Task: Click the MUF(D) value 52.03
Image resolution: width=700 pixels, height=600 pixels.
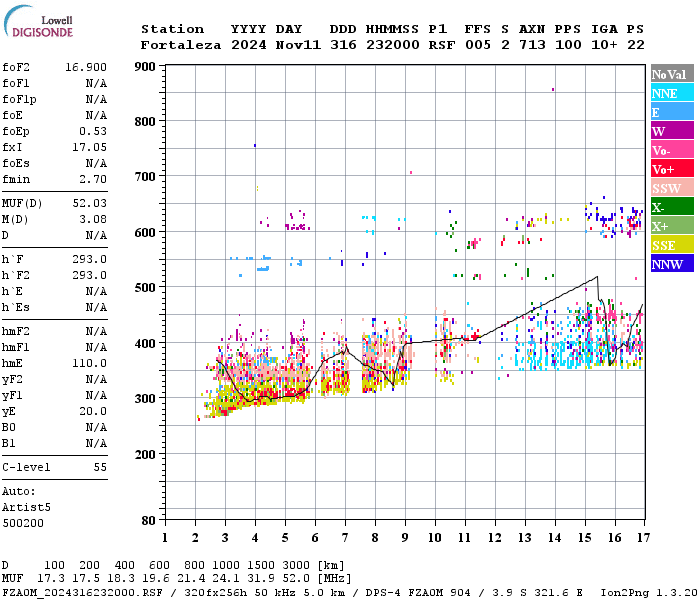Action: (x=89, y=203)
